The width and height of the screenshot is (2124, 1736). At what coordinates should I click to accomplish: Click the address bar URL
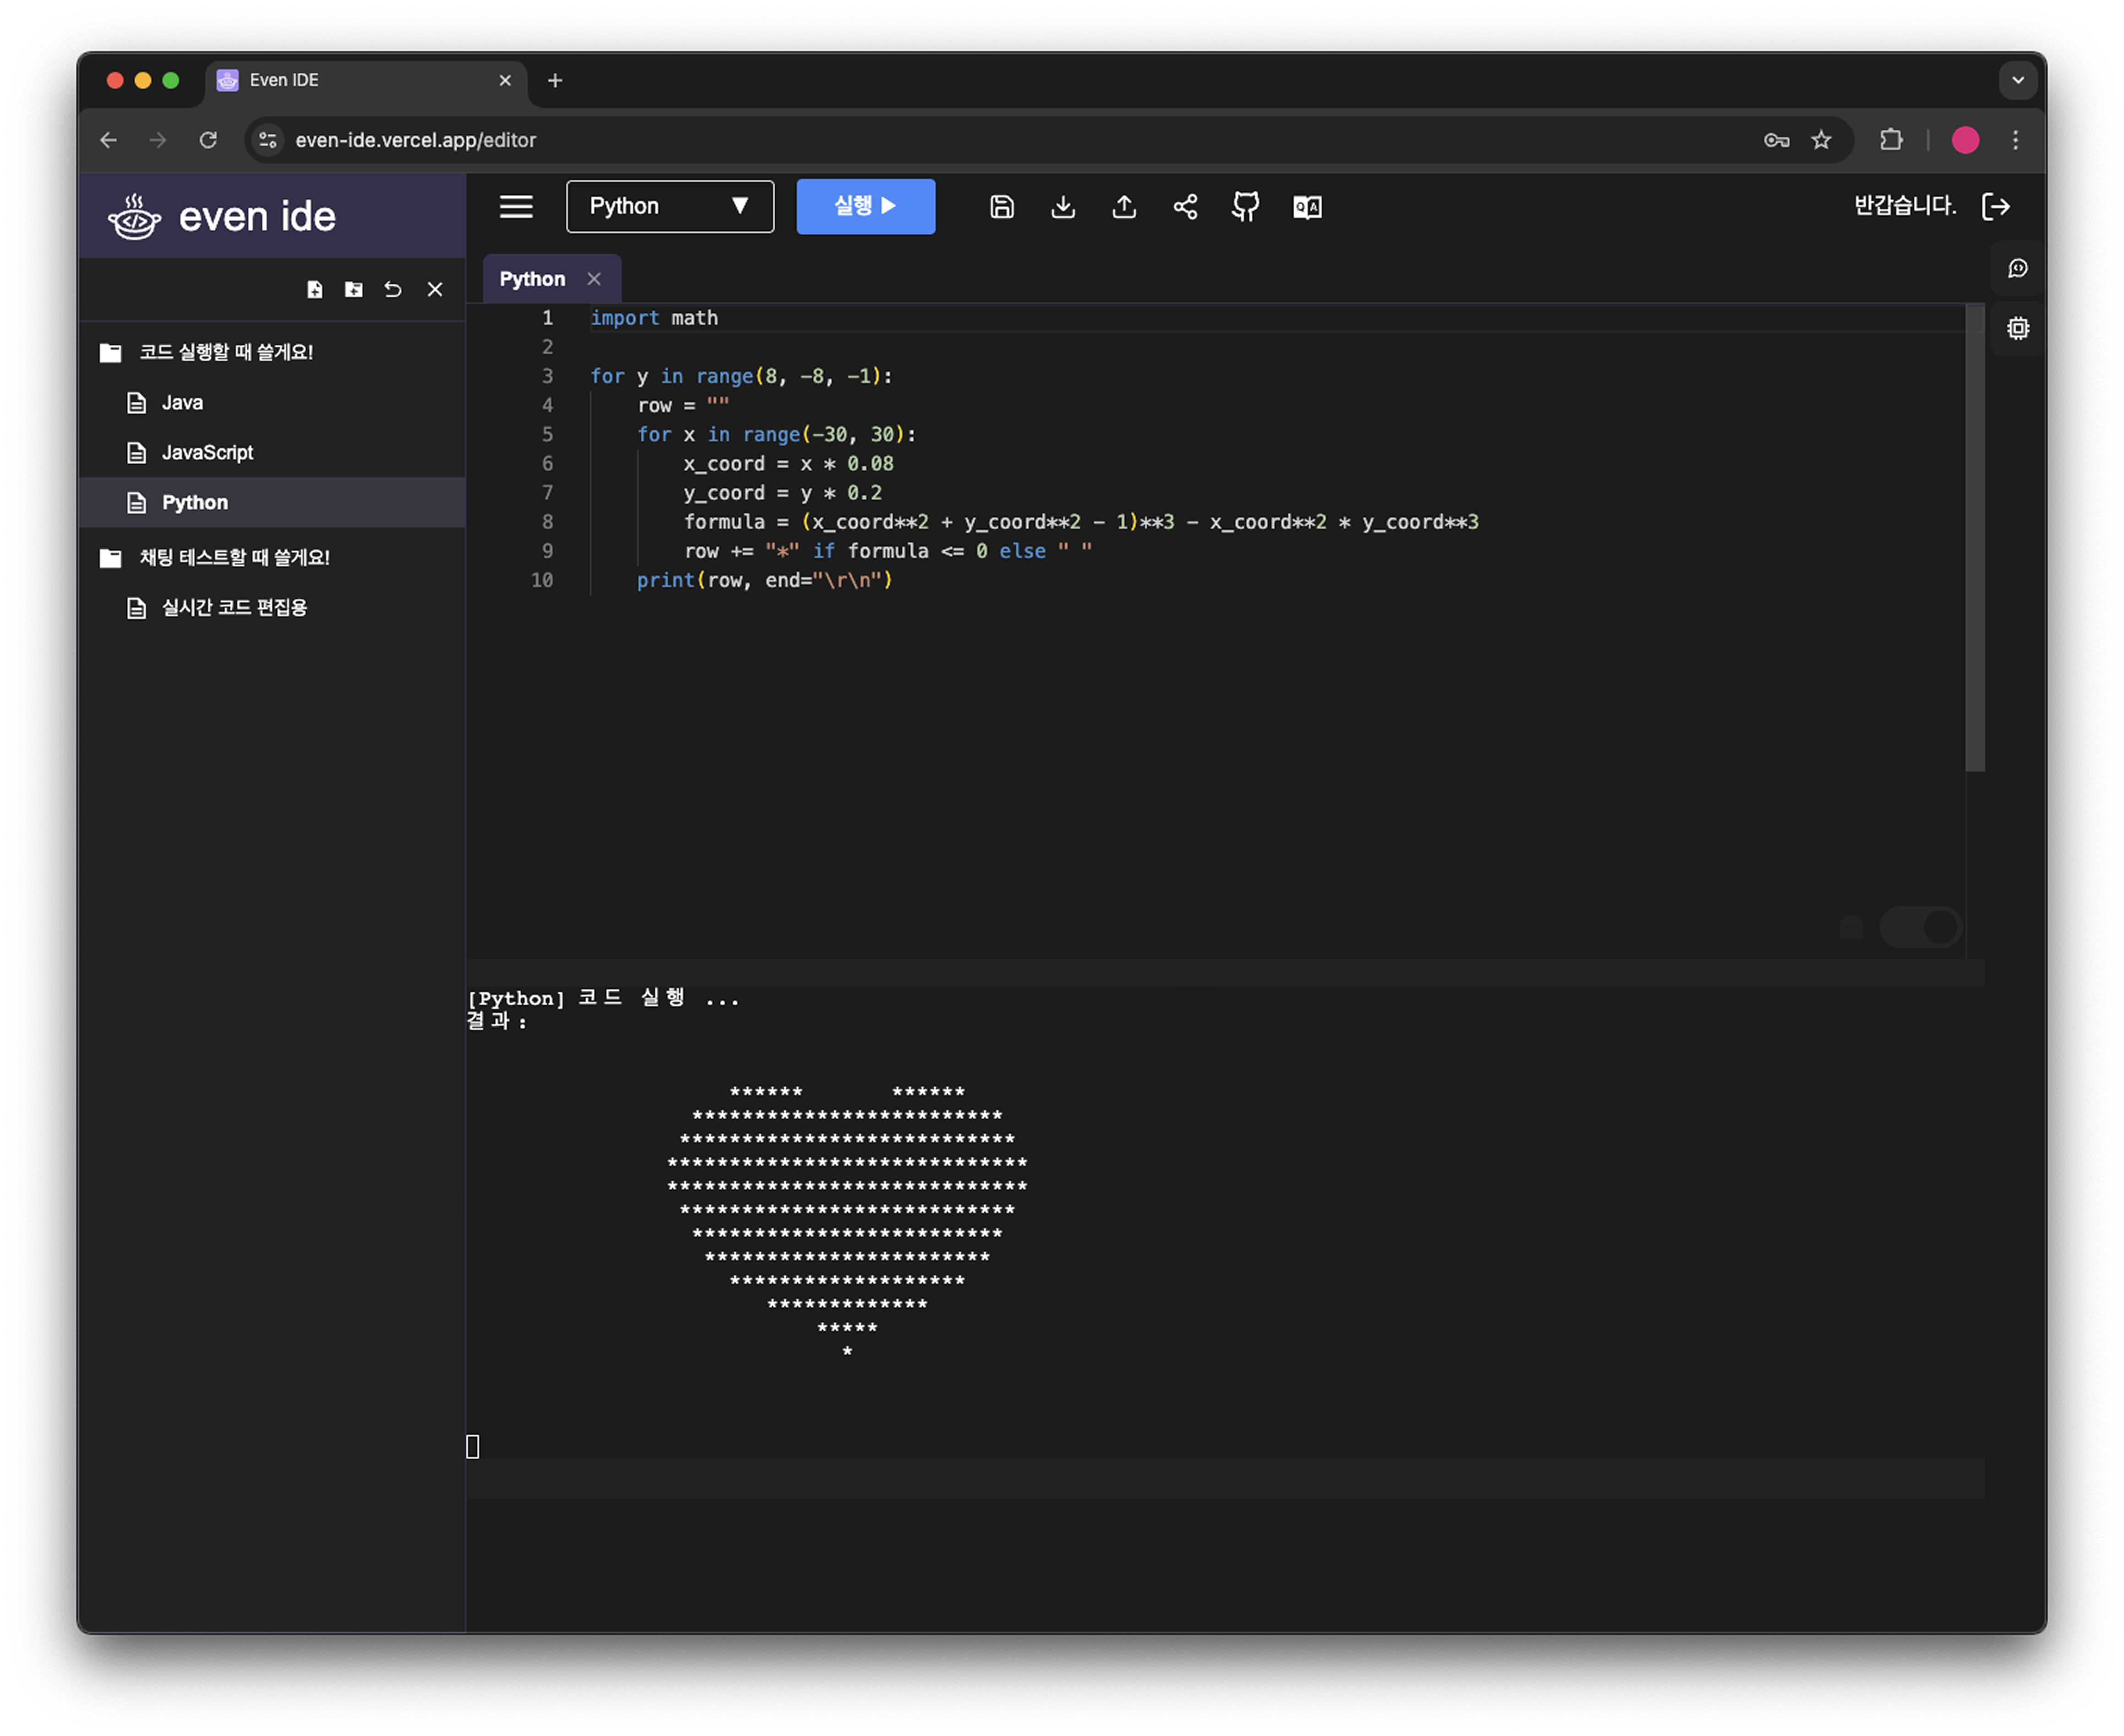pyautogui.click(x=415, y=140)
